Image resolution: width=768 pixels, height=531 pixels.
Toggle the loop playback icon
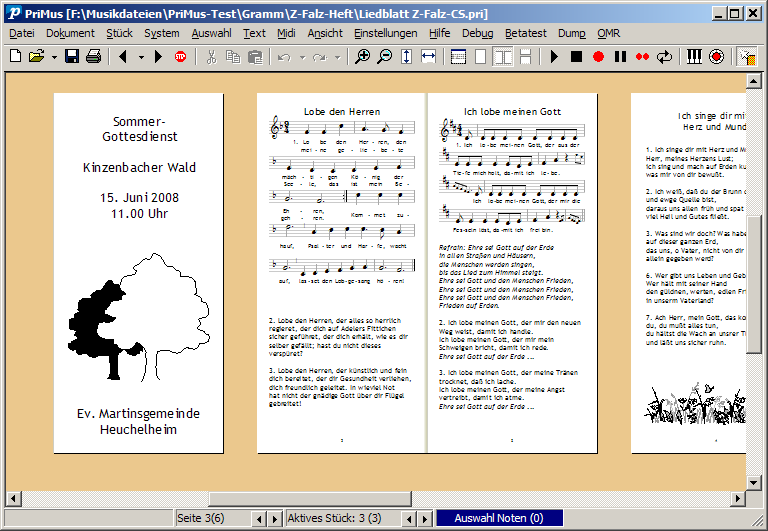(664, 57)
